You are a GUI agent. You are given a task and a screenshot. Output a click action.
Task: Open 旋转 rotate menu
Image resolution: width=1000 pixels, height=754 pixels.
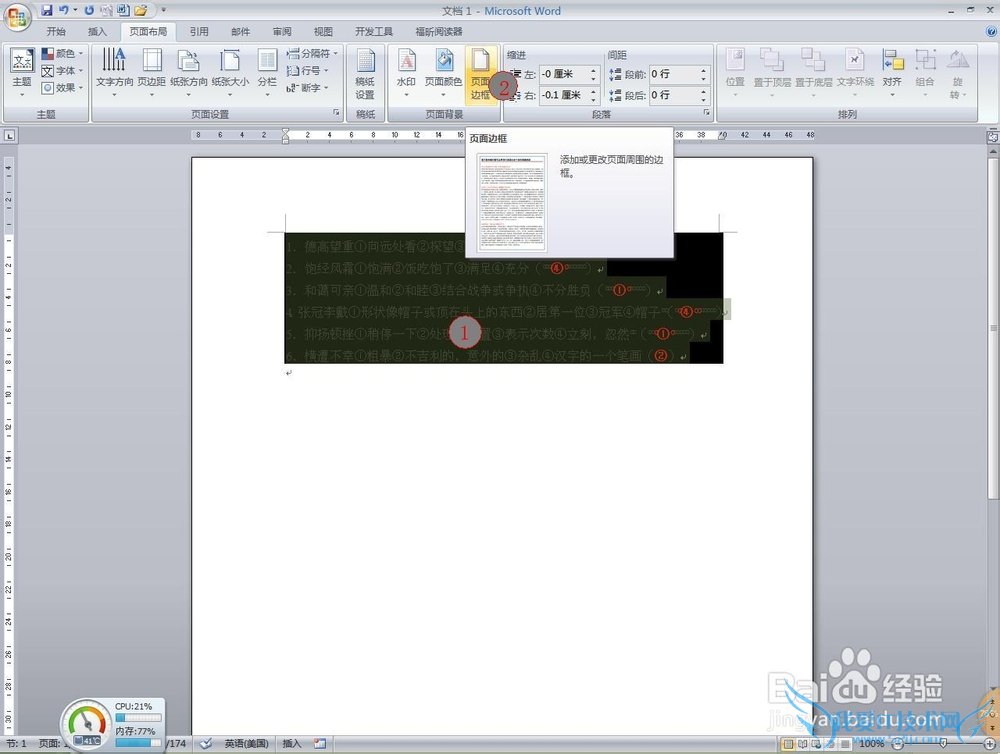[x=957, y=75]
